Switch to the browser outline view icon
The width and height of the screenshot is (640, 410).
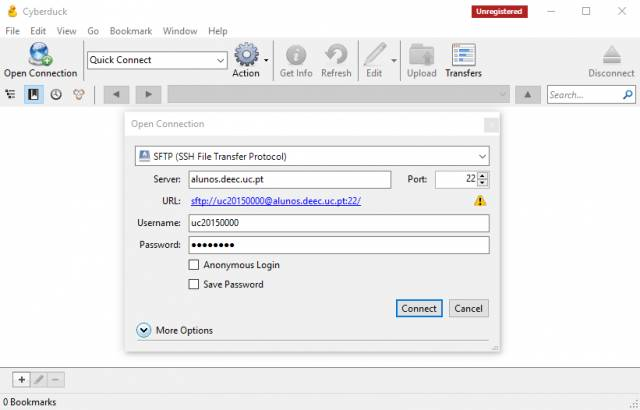tap(11, 95)
